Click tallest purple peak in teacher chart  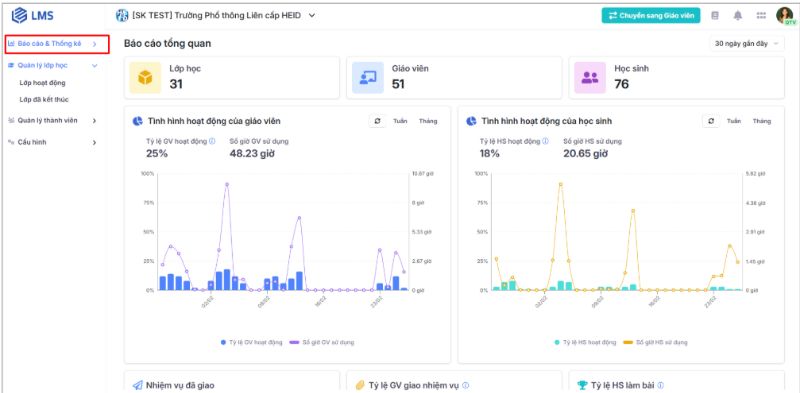tap(227, 184)
